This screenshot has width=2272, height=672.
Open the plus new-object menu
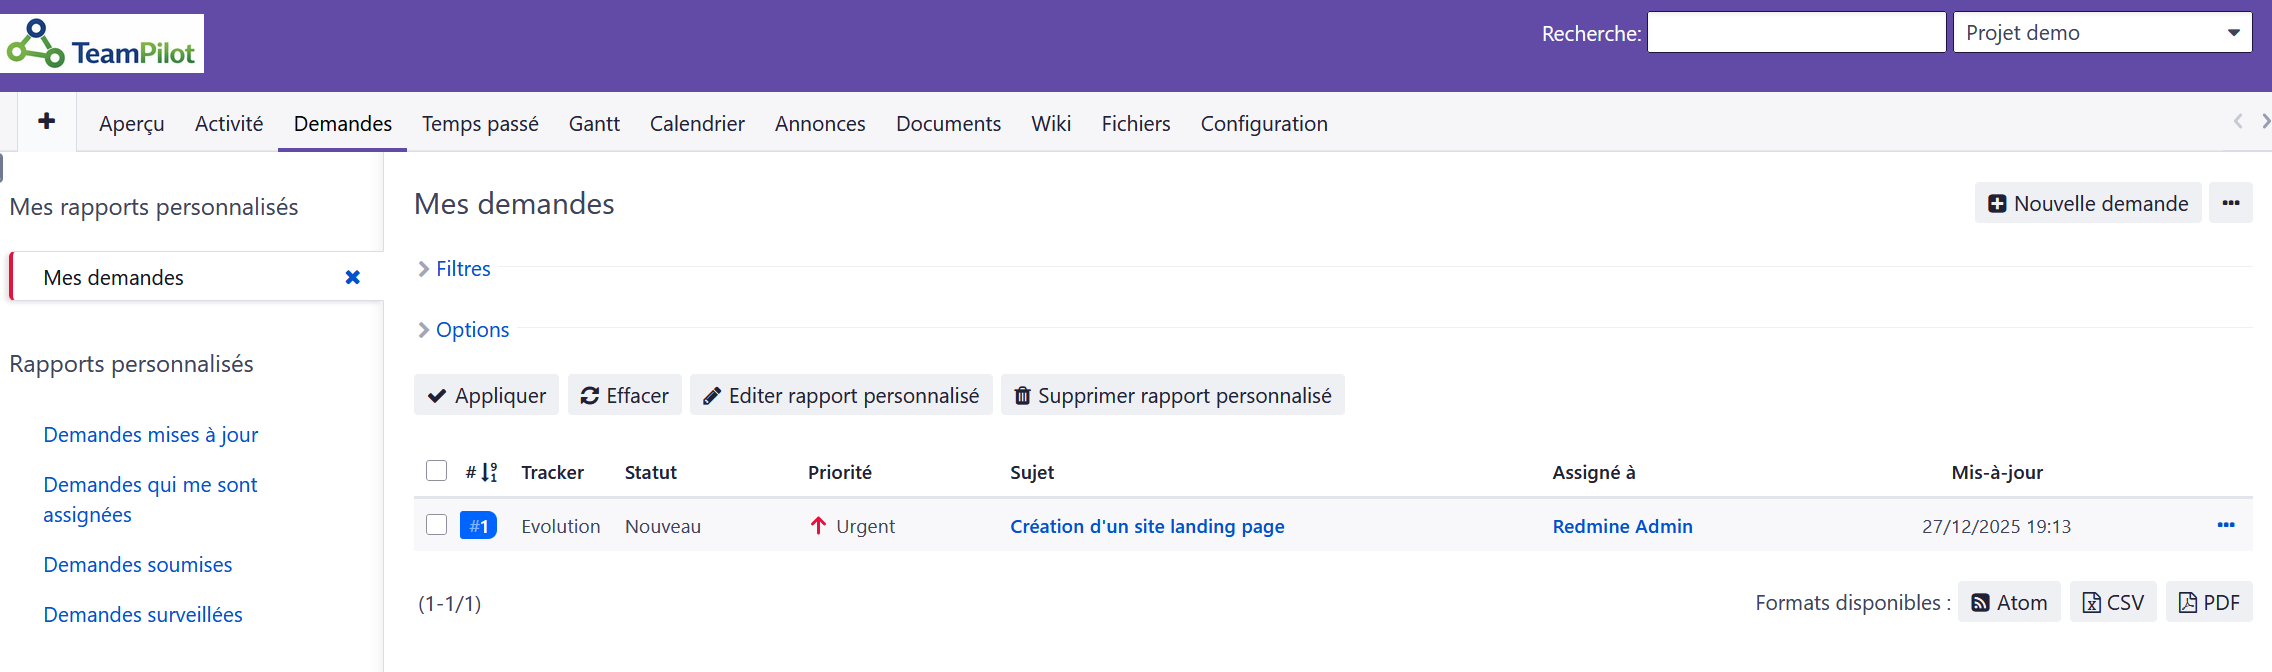pyautogui.click(x=46, y=122)
